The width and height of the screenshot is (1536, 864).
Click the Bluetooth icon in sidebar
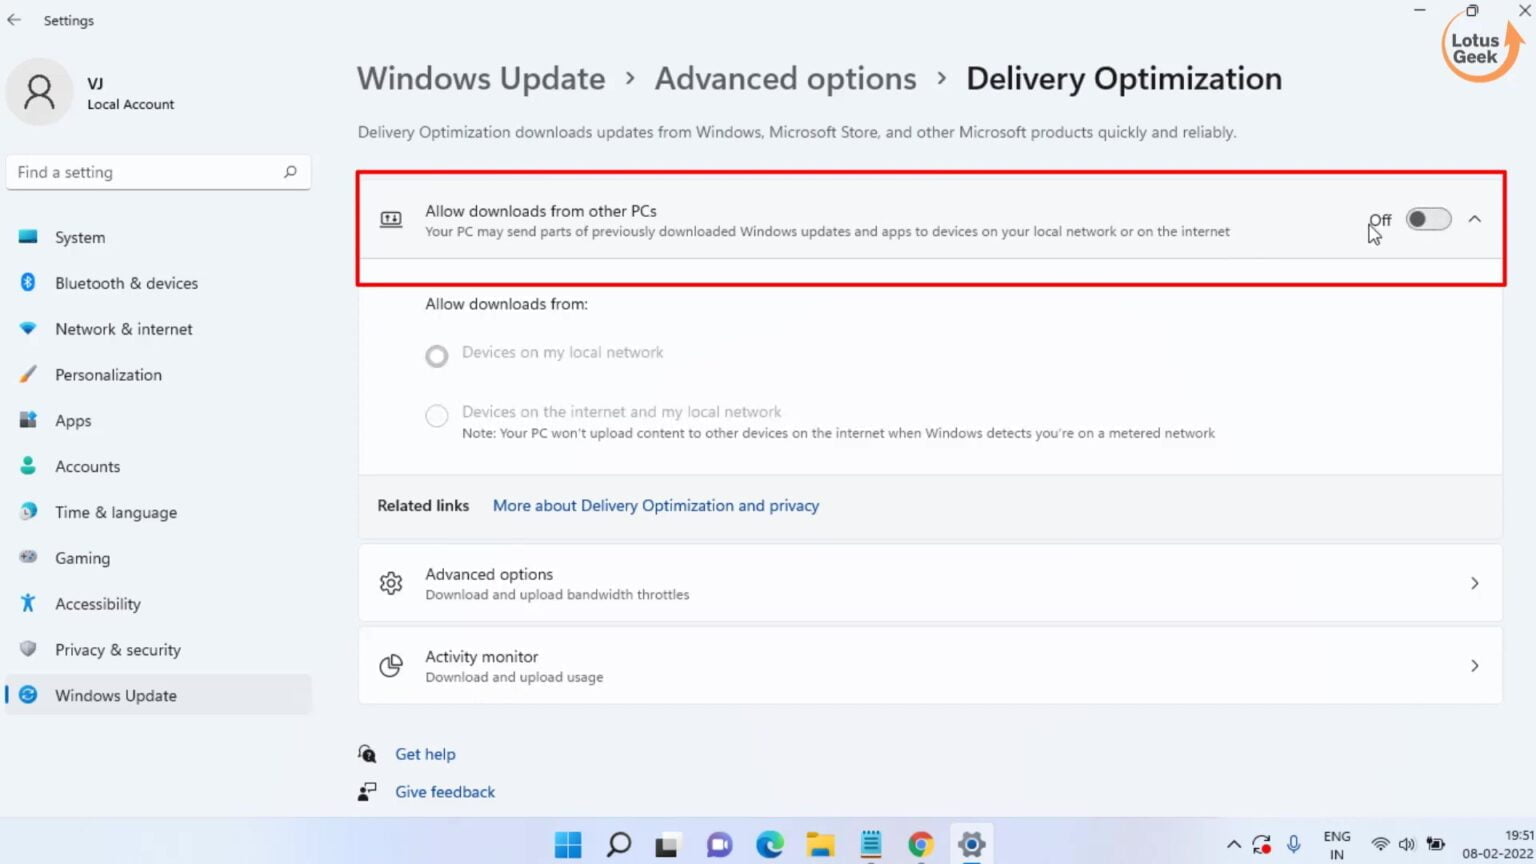pos(28,283)
